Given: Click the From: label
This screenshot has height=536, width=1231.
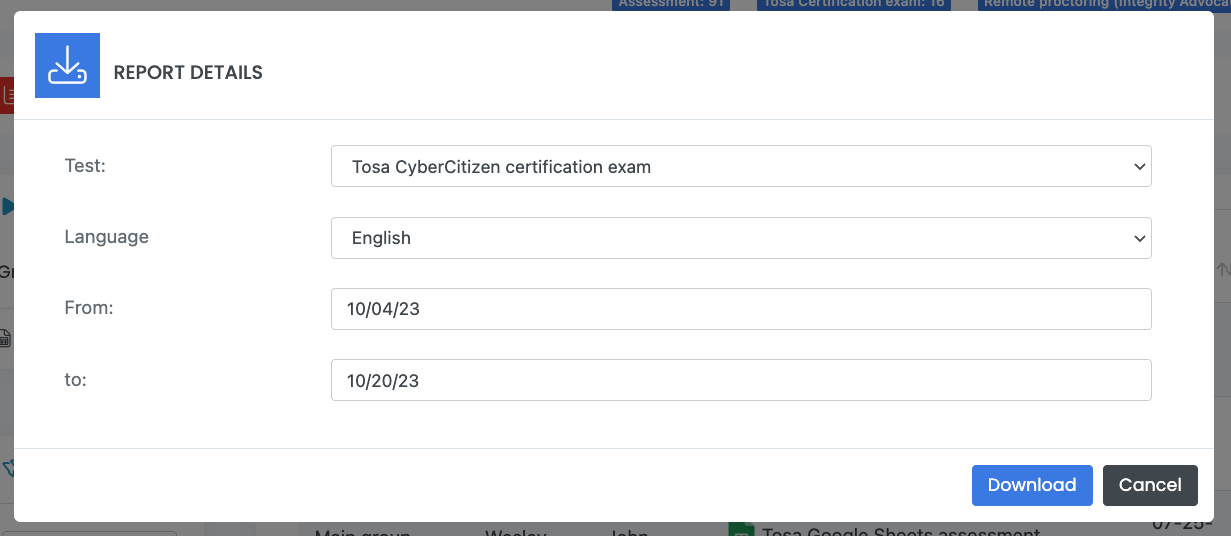Looking at the screenshot, I should point(89,308).
